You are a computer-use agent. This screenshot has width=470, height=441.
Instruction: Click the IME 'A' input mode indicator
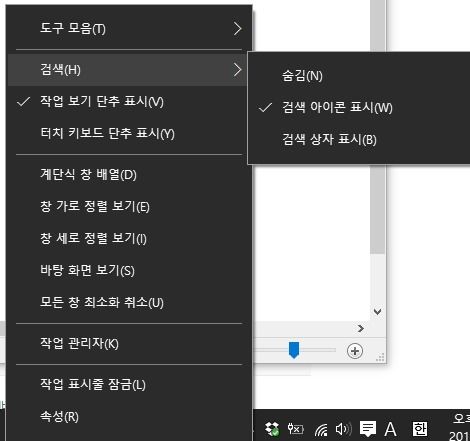click(x=390, y=429)
